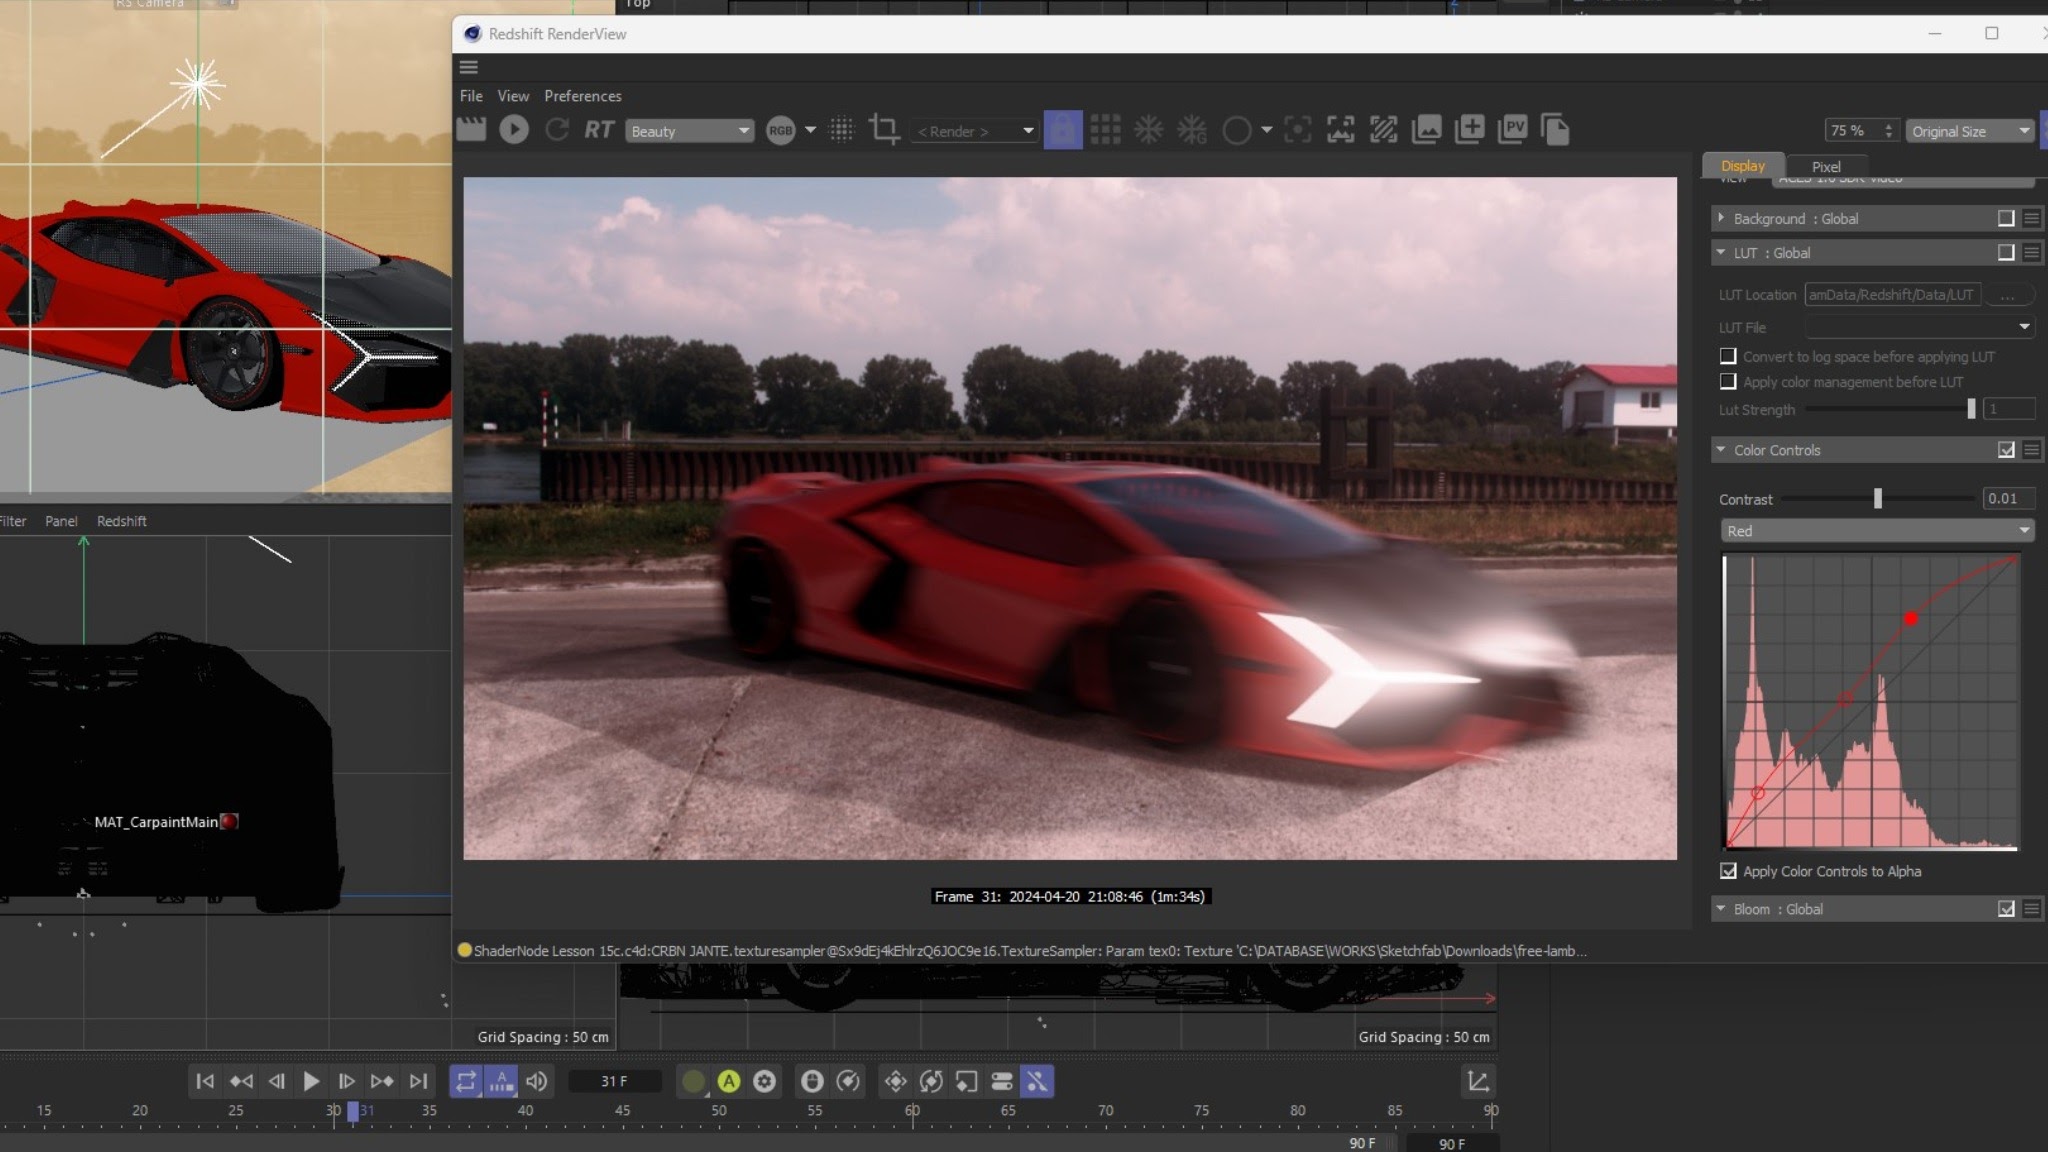Expand the Background Global section
The width and height of the screenshot is (2048, 1152).
[x=1721, y=218]
